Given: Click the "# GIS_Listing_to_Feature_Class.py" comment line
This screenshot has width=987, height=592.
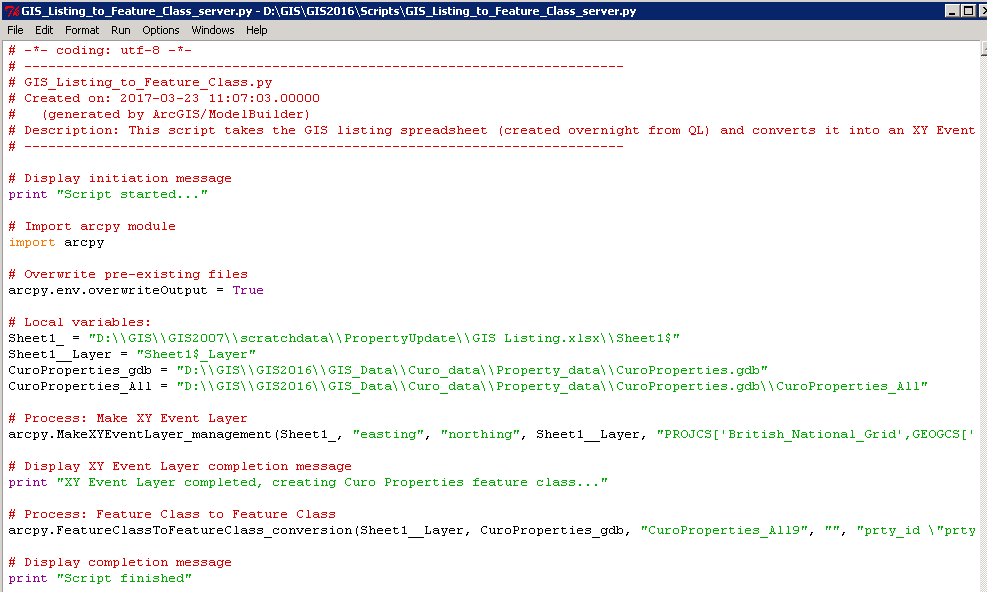Looking at the screenshot, I should click(140, 83).
